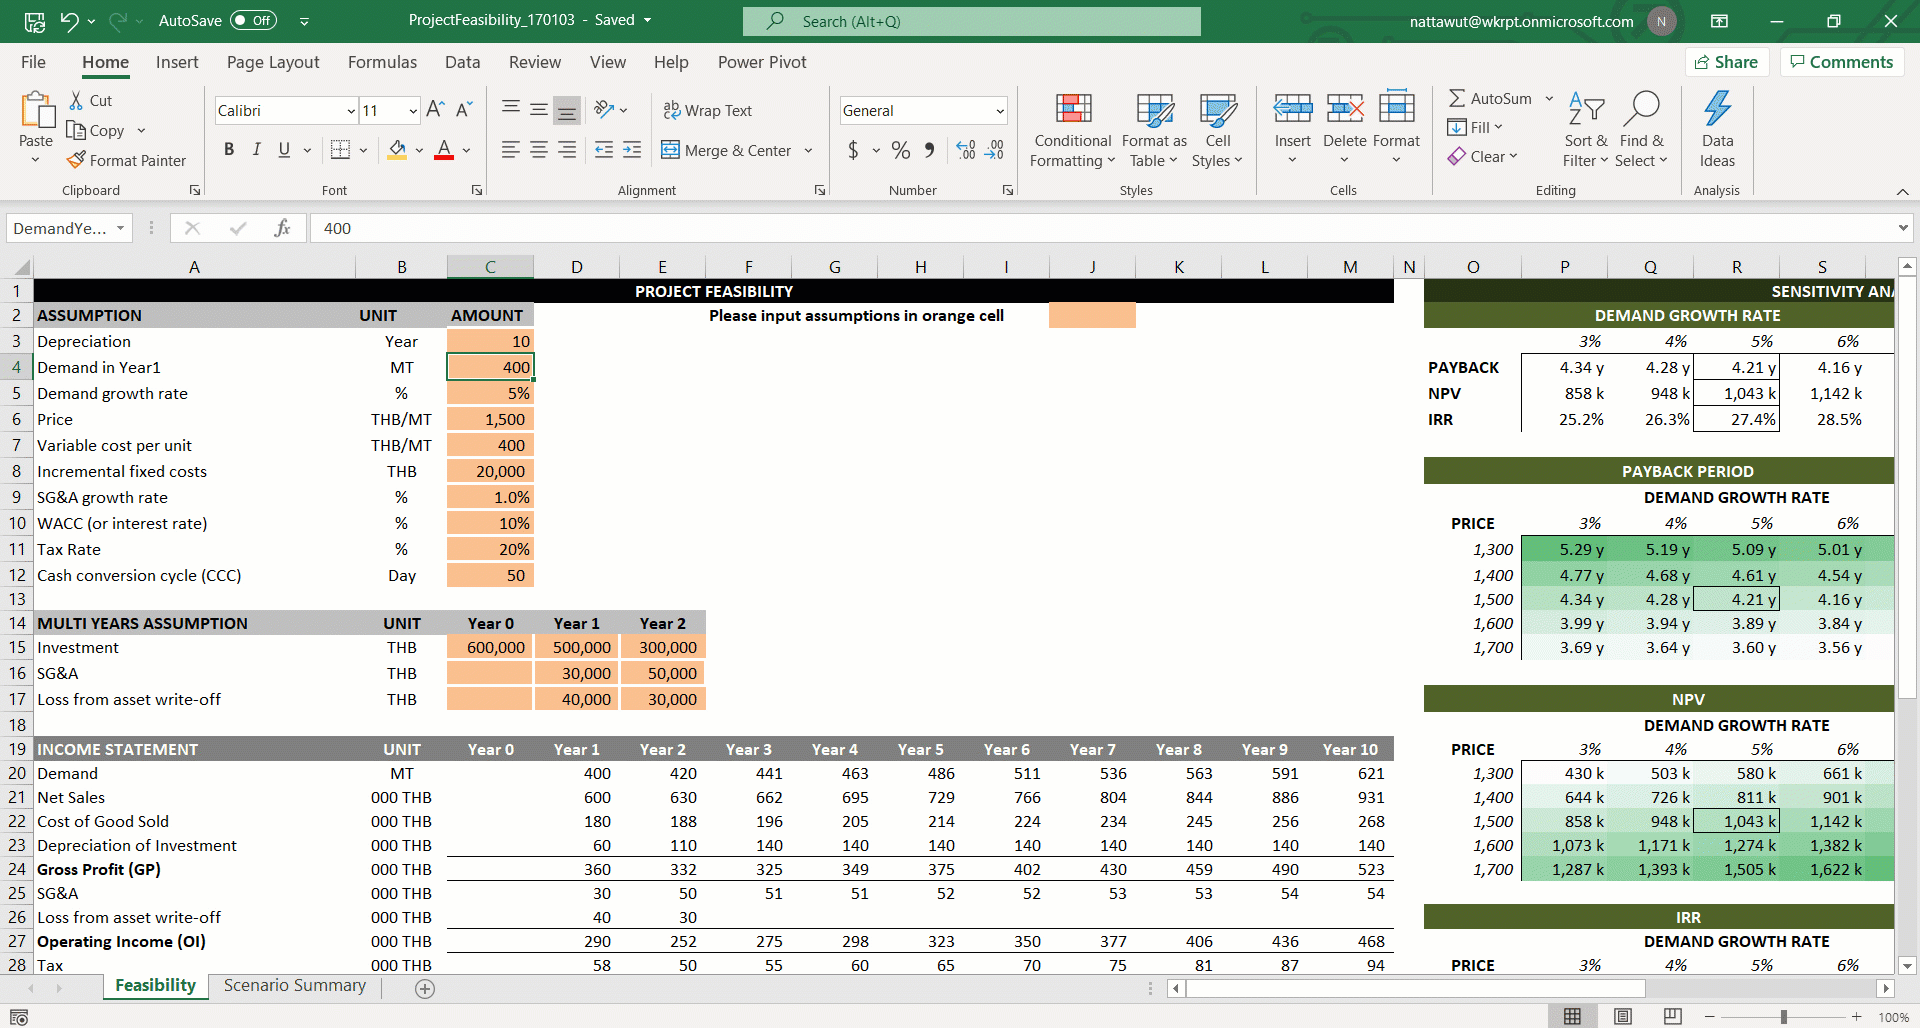Screen dimensions: 1920x1028
Task: Collapse the ribbon with the chevron
Action: [x=1902, y=191]
